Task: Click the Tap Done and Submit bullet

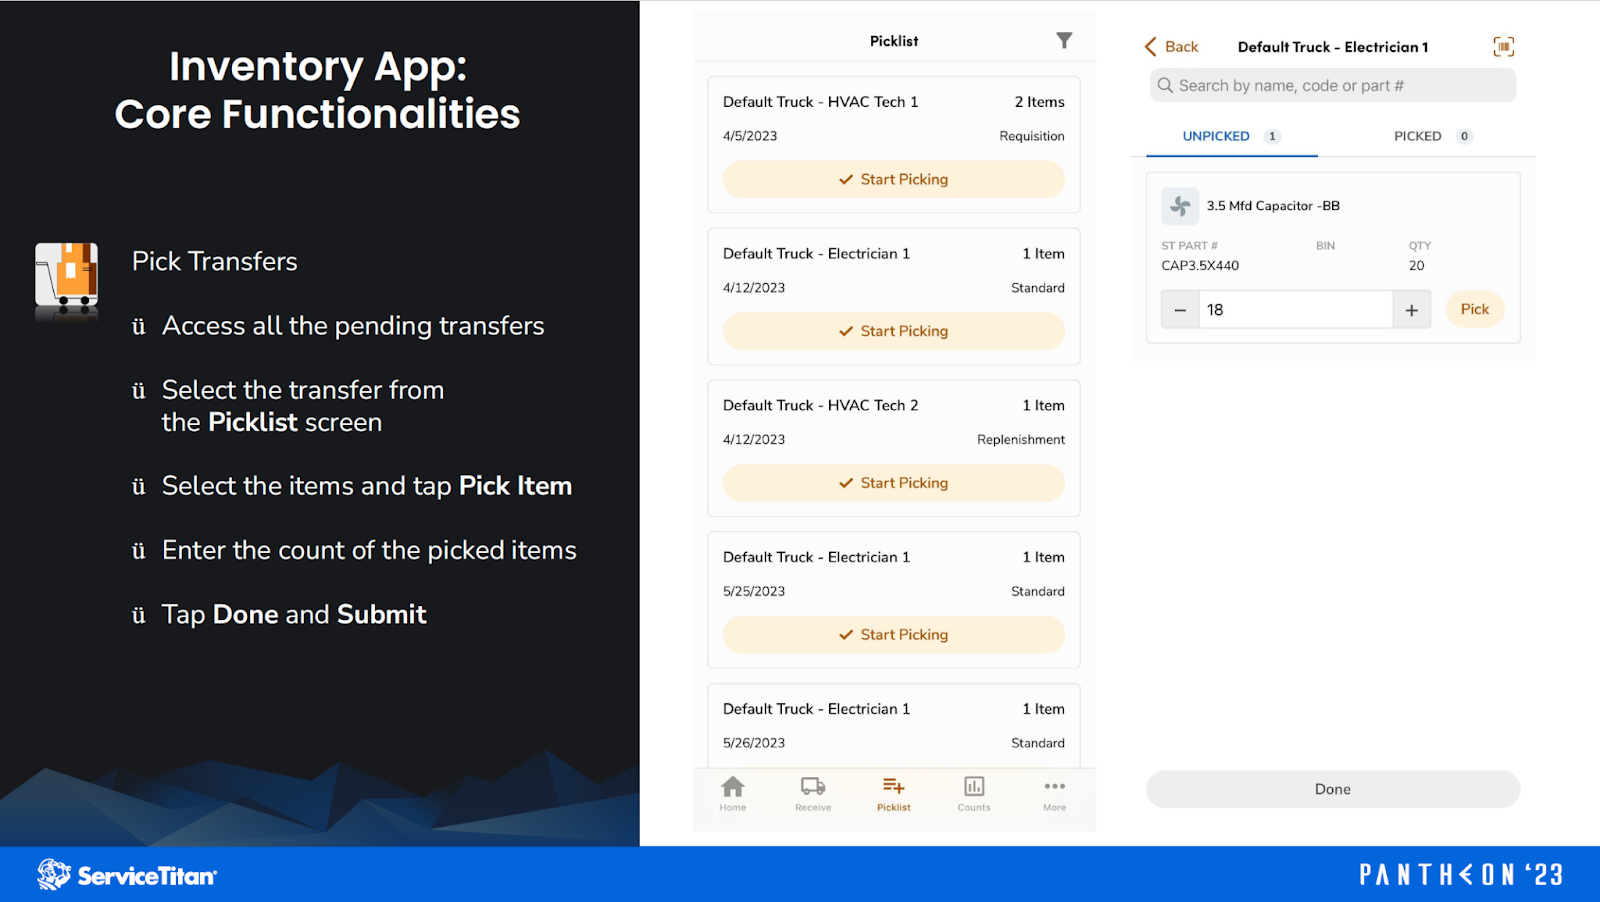Action: 294,614
